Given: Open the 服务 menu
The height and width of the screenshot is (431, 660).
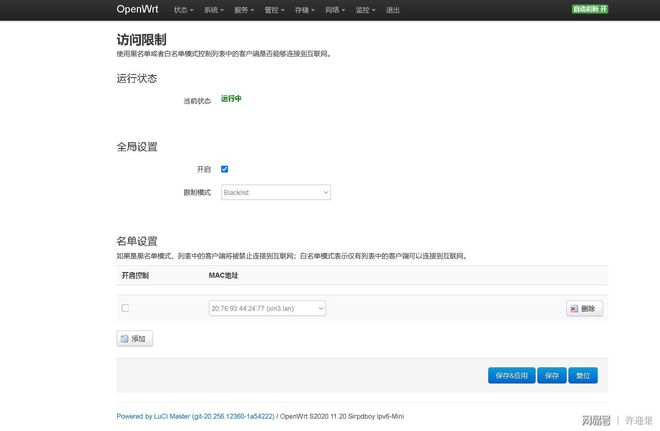Looking at the screenshot, I should point(244,10).
